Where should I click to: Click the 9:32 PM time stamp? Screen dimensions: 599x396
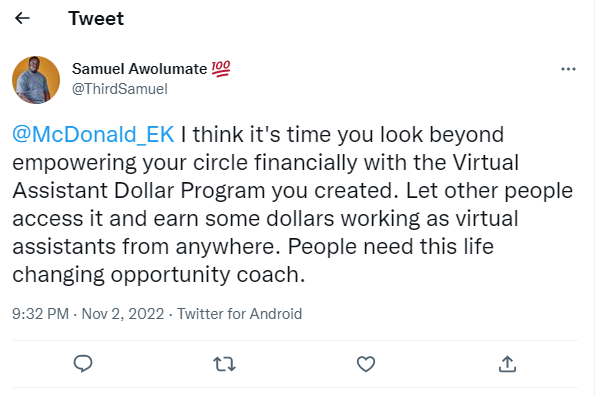pyautogui.click(x=40, y=314)
